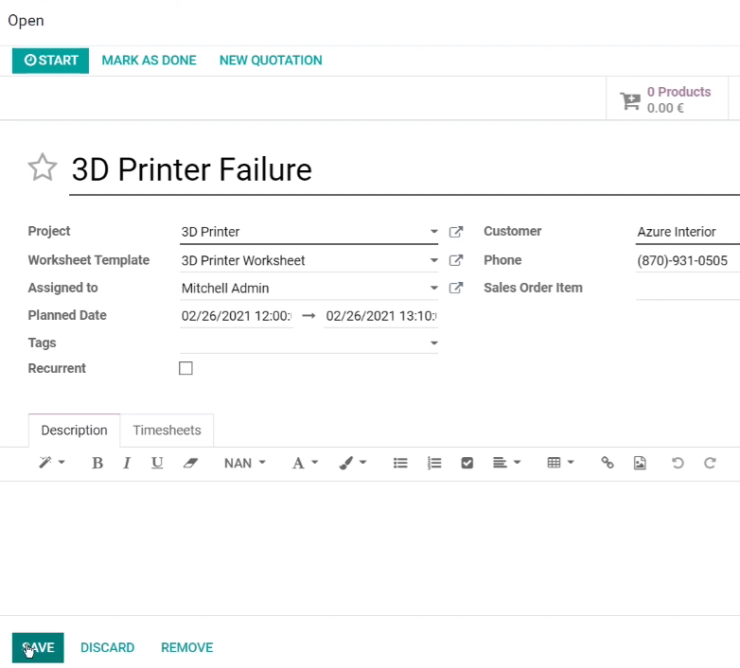
Task: Toggle bold formatting in description editor
Action: coord(98,463)
